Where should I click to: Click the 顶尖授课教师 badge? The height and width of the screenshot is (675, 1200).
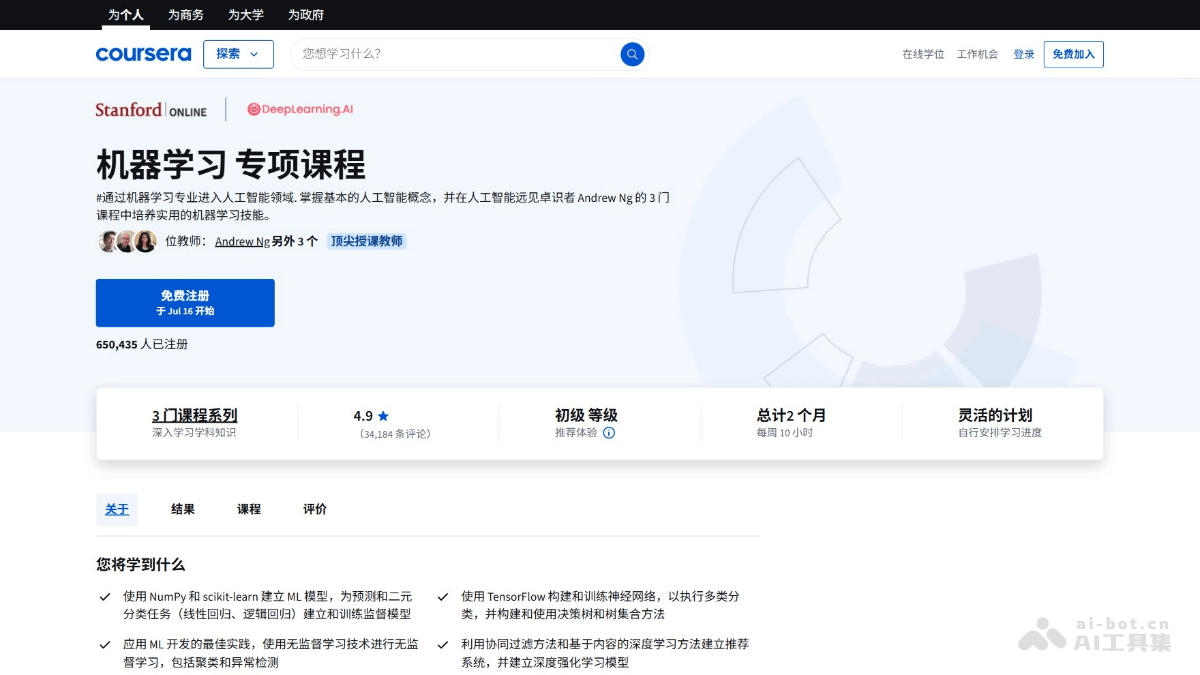click(x=366, y=241)
